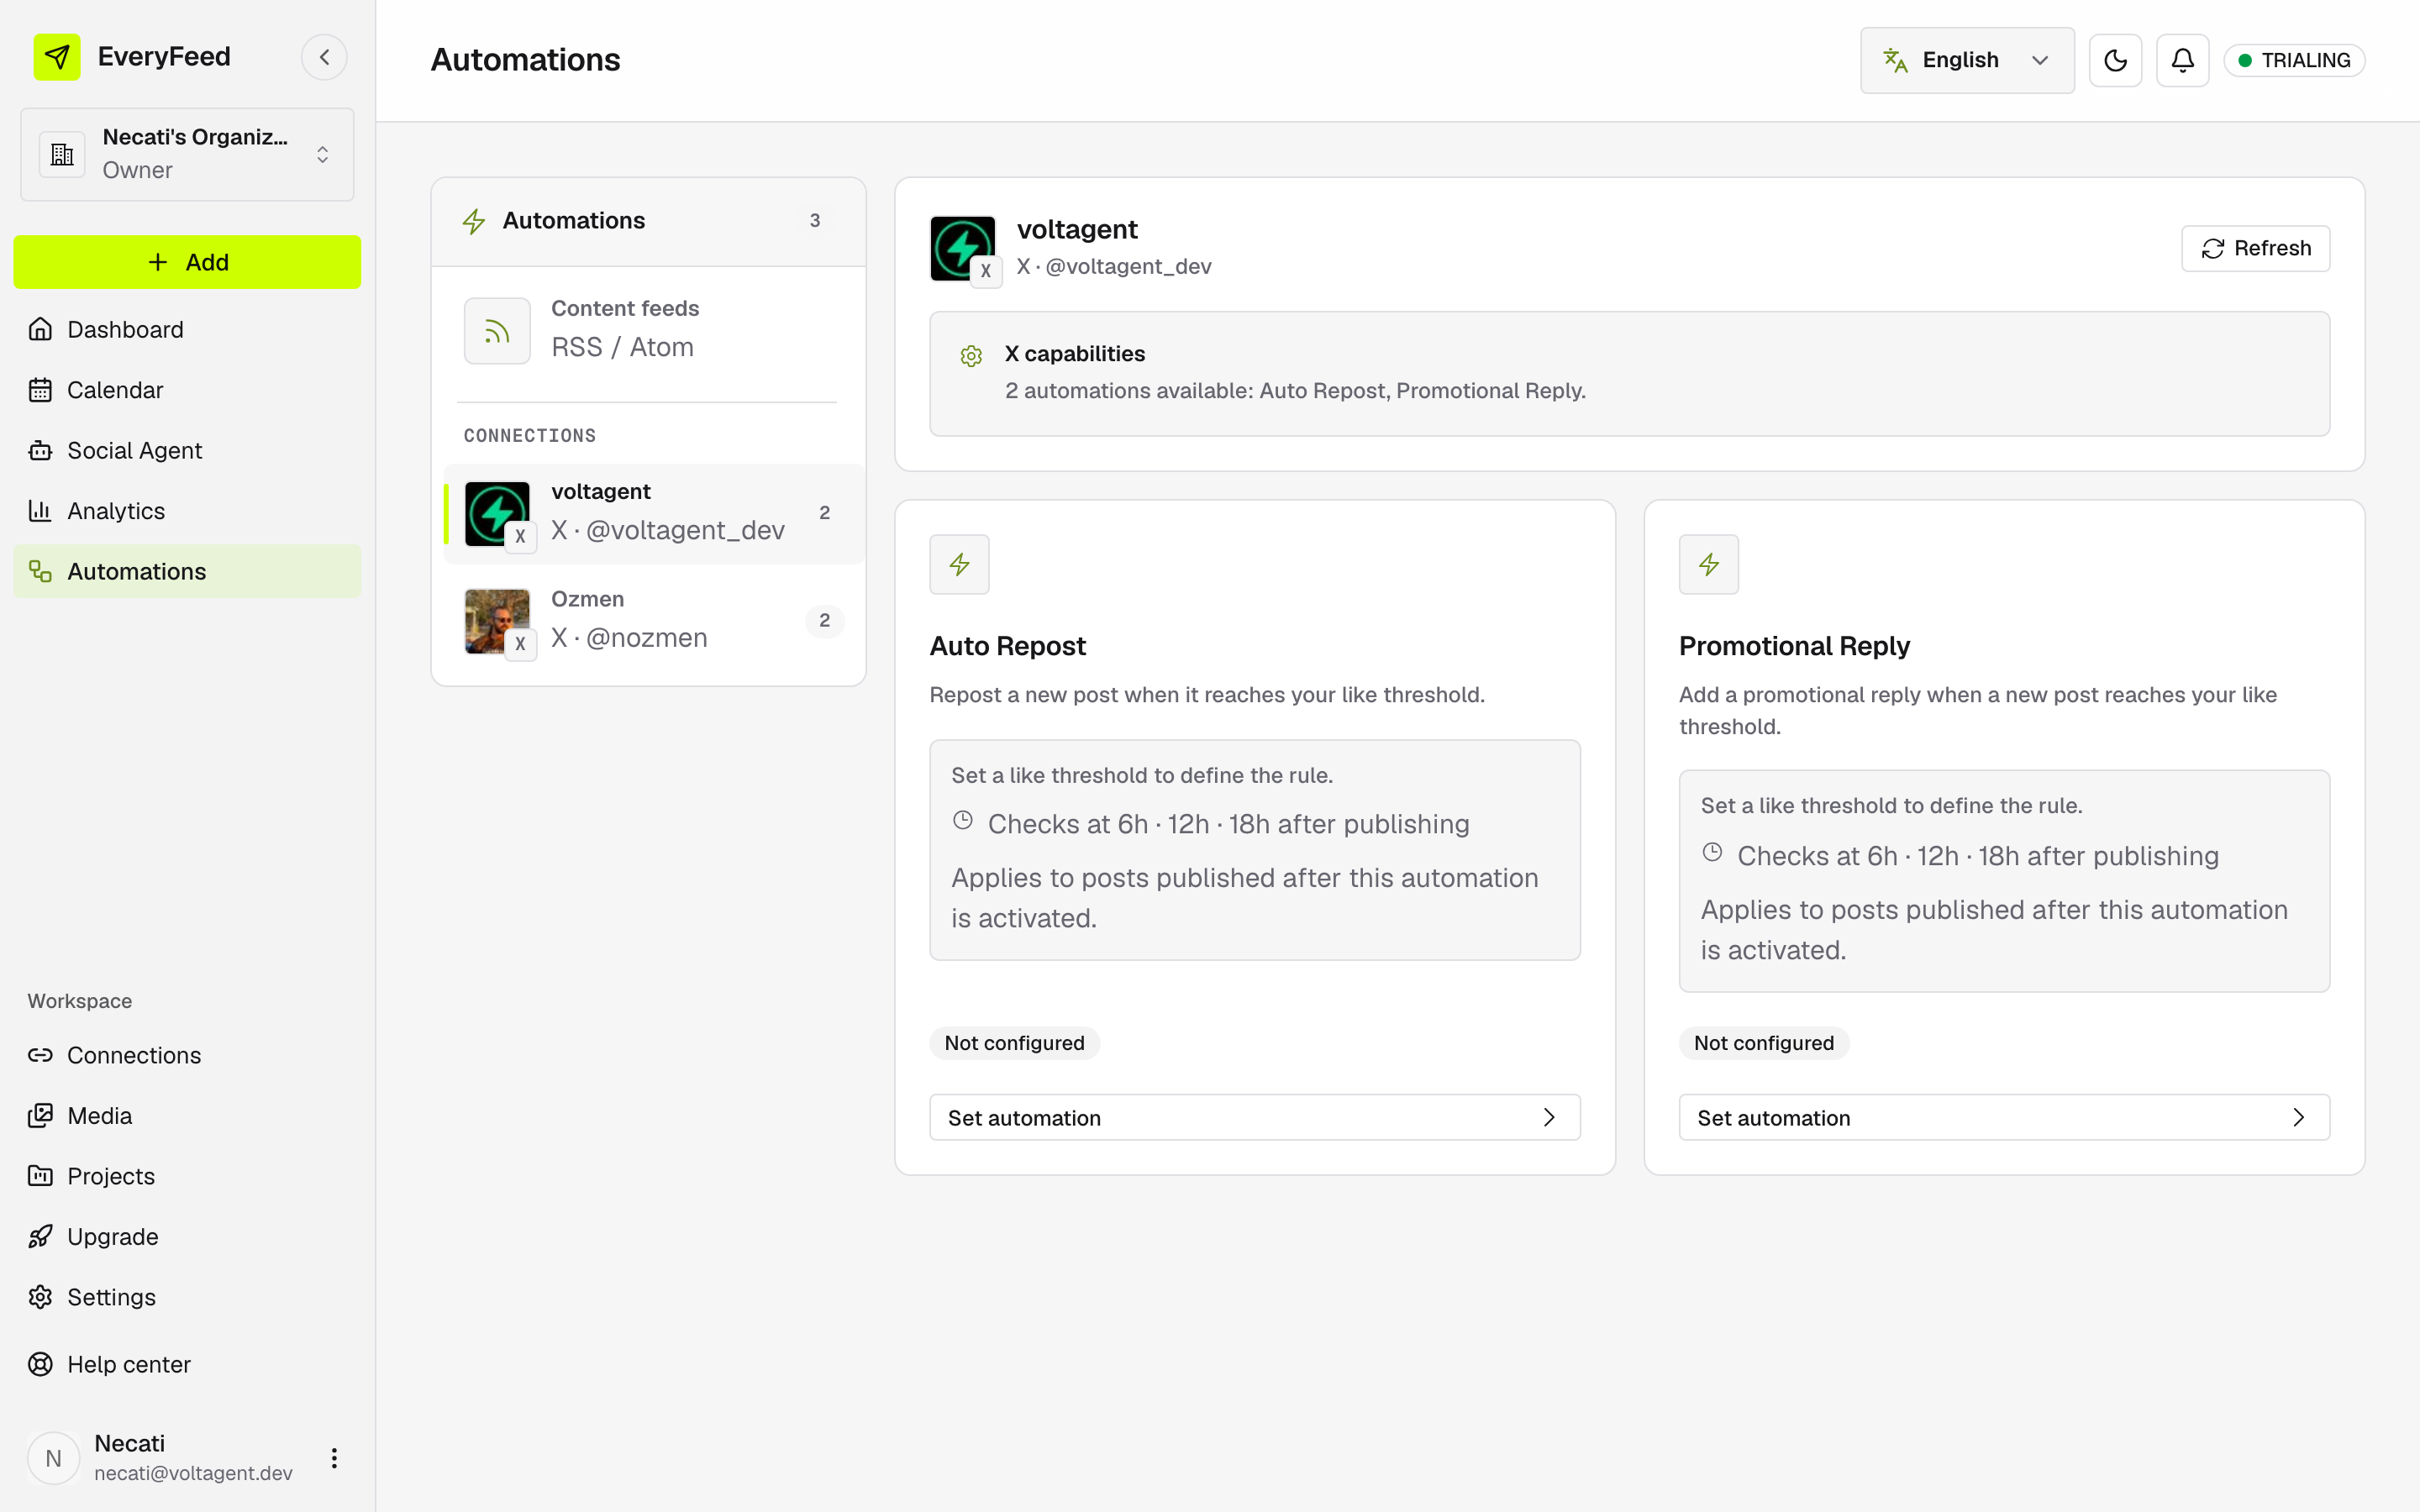
Task: Click the TRIALING status badge
Action: [x=2294, y=60]
